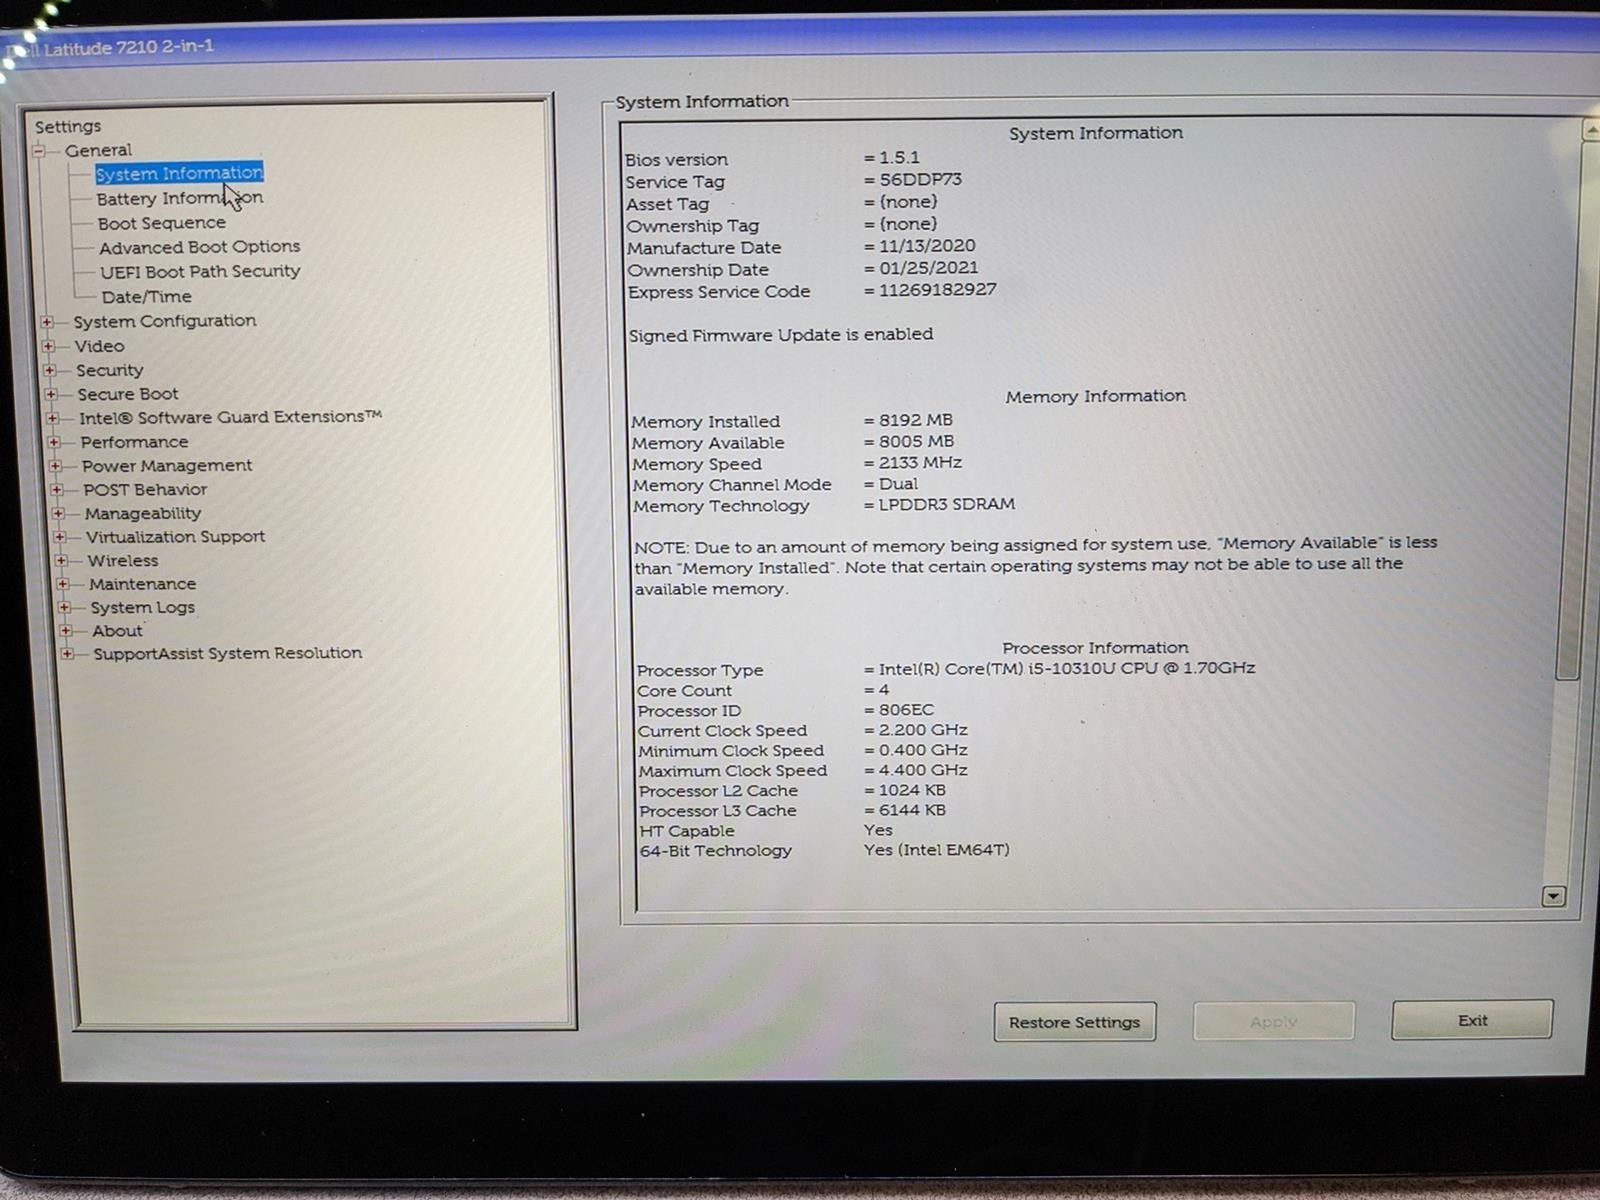Expand the Manageability node

tap(58, 513)
